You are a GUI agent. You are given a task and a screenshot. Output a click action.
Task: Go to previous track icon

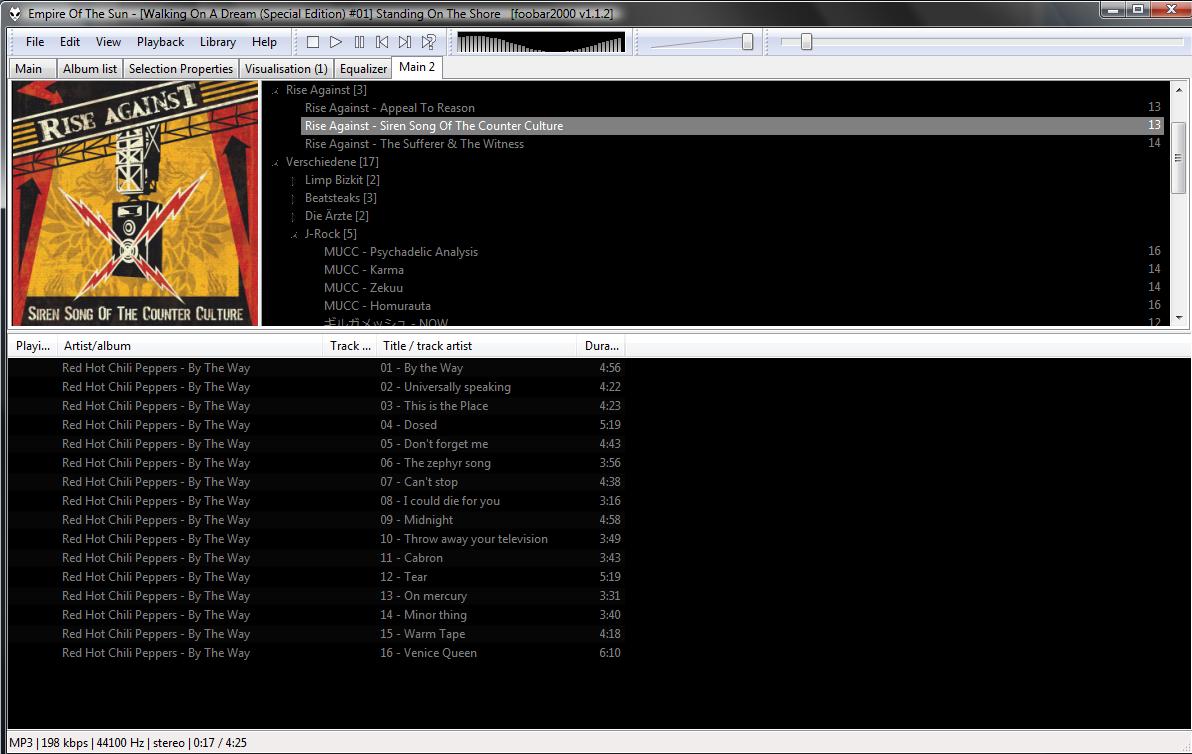382,42
